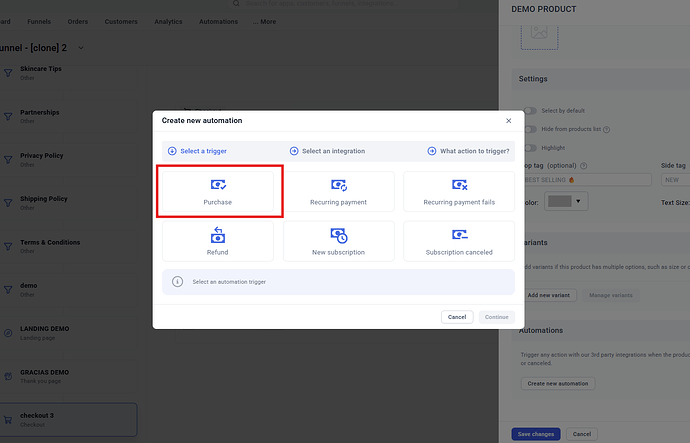Viewport: 690px width, 443px height.
Task: Pick the Recurring payment fails icon
Action: pyautogui.click(x=459, y=185)
